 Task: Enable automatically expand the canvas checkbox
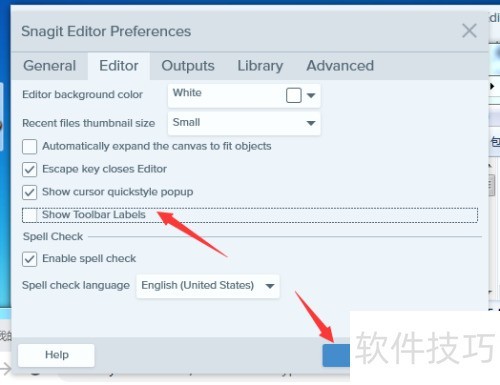click(x=29, y=147)
